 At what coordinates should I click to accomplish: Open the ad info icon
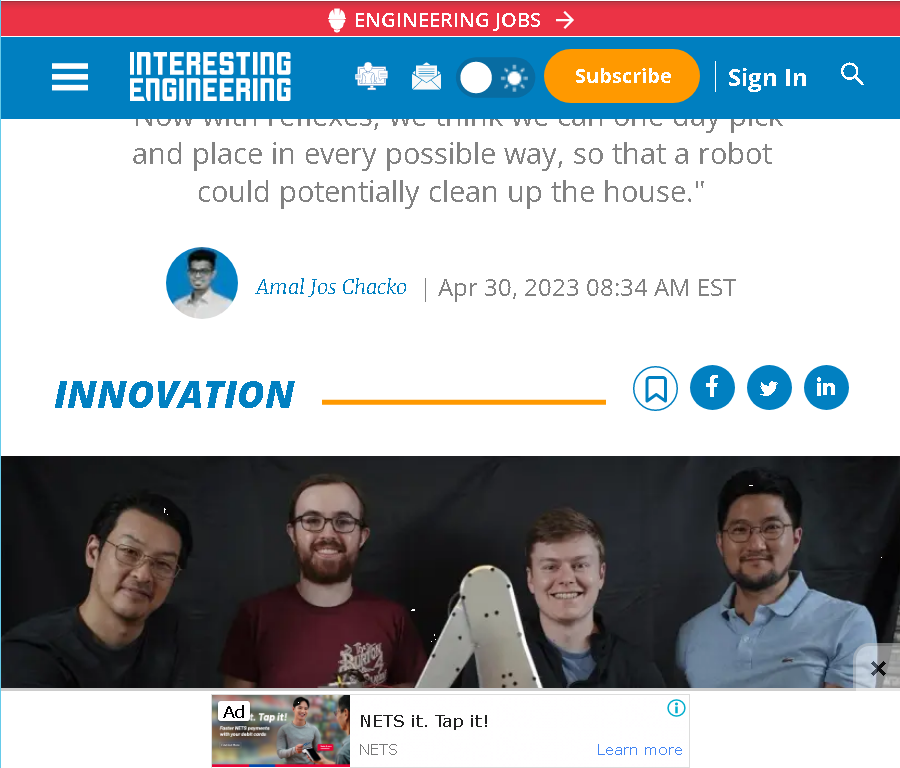pos(676,708)
